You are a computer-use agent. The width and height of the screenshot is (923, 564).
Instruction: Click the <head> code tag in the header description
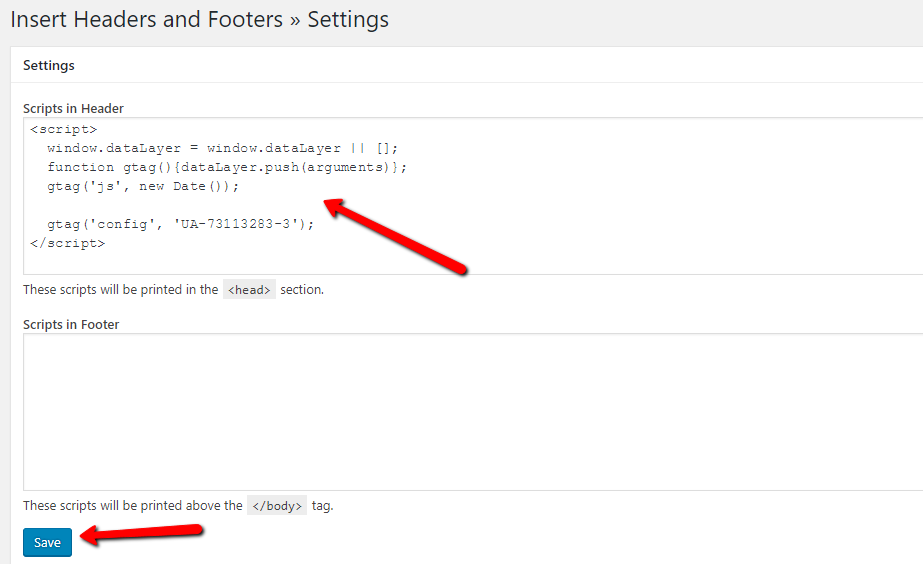249,290
